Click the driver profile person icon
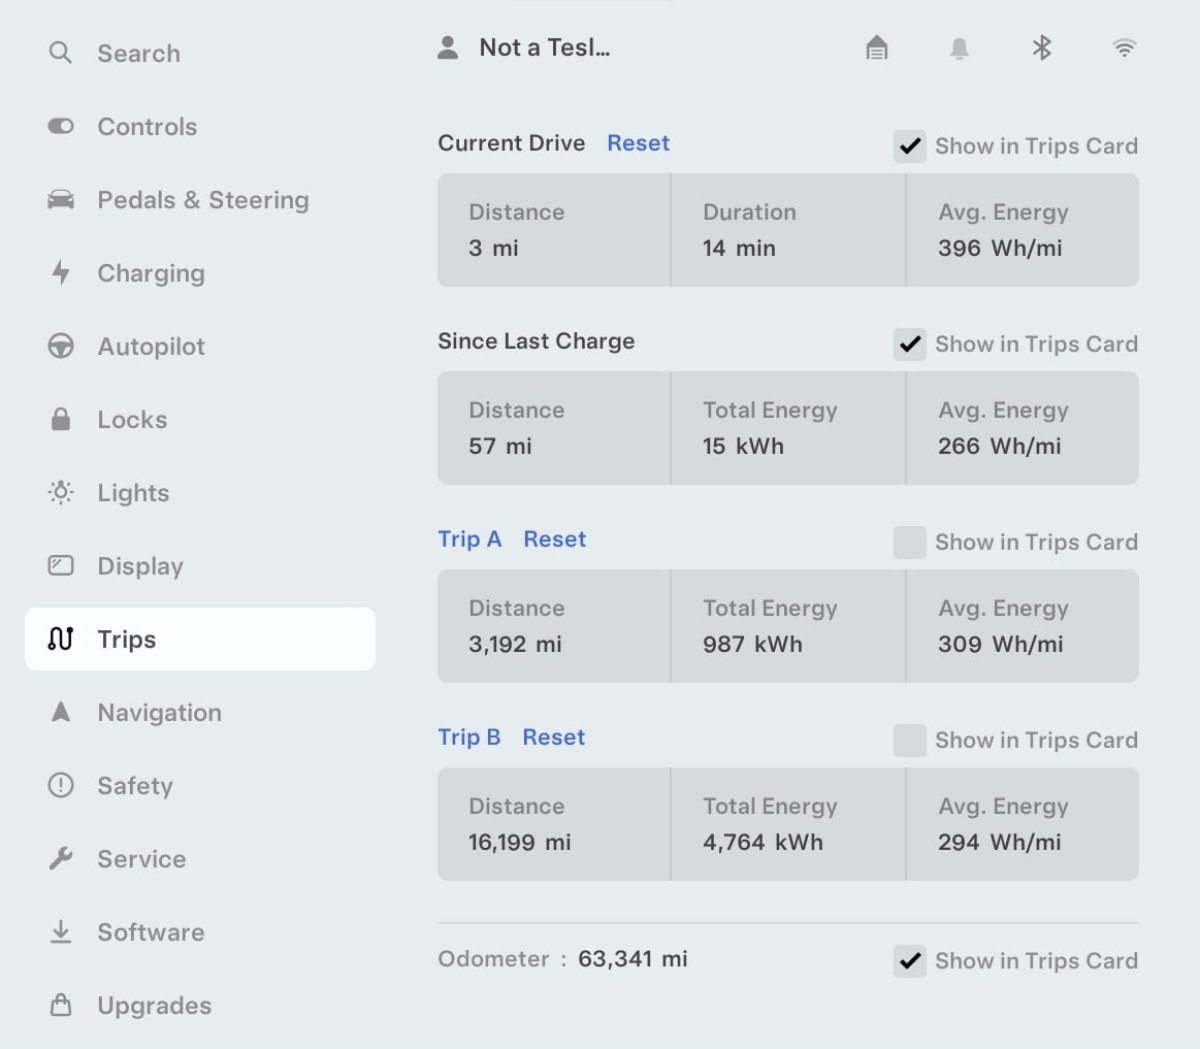Viewport: 1200px width, 1049px height. [x=448, y=47]
